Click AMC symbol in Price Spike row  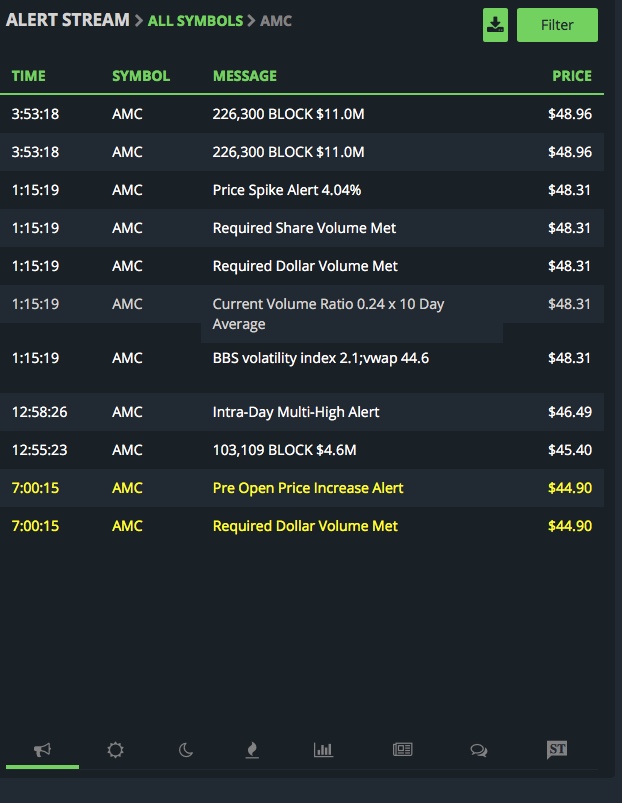127,190
